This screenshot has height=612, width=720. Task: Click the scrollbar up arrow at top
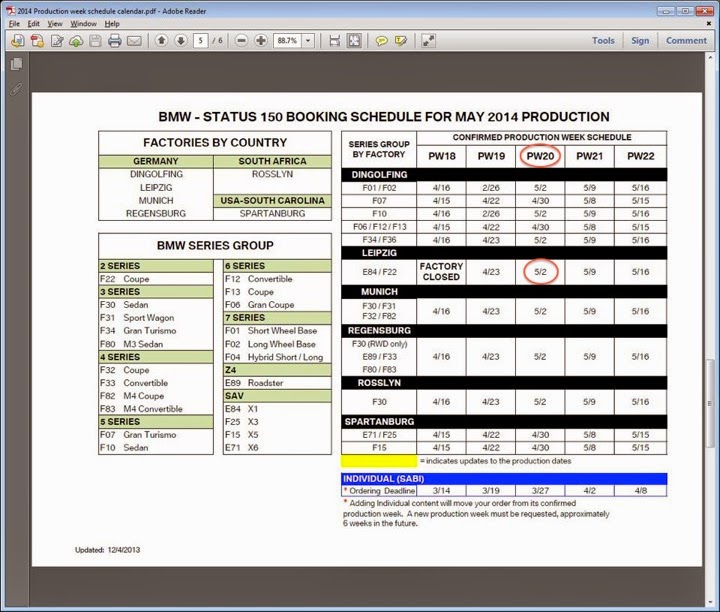(710, 56)
